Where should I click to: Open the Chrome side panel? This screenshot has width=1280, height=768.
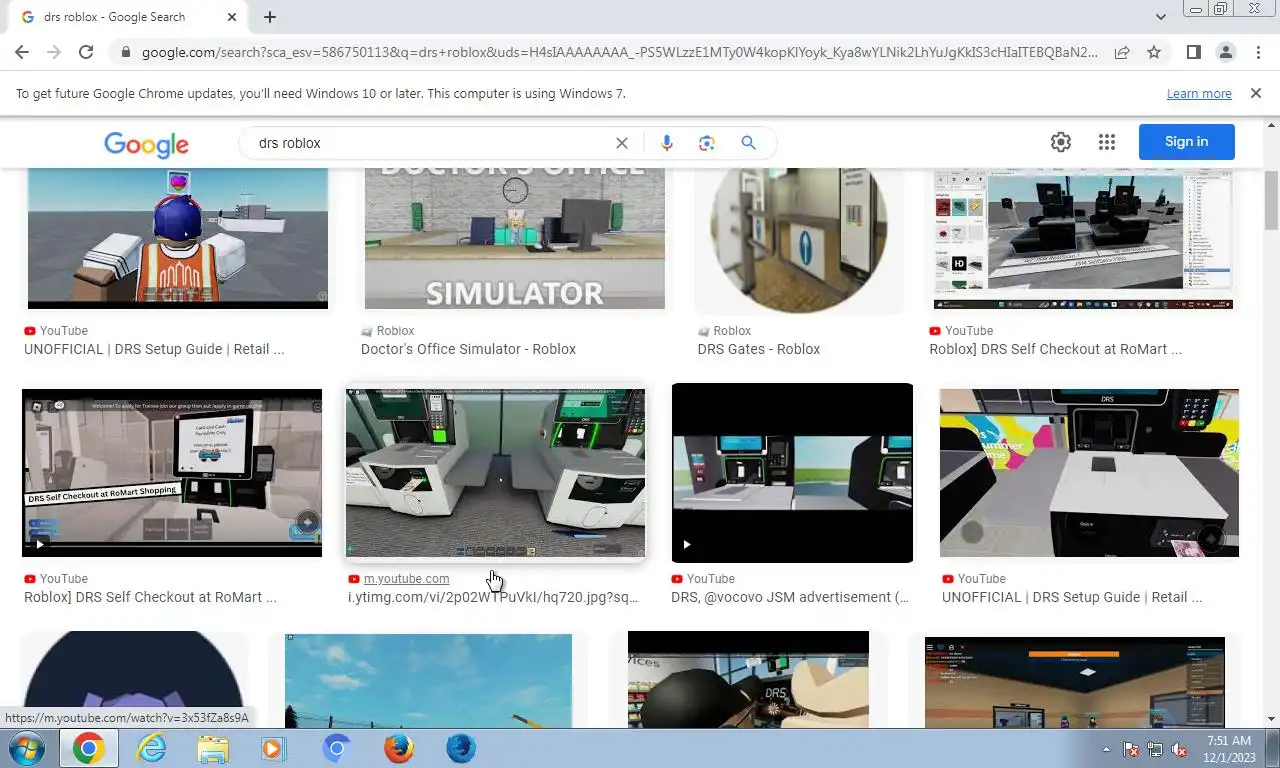tap(1194, 52)
